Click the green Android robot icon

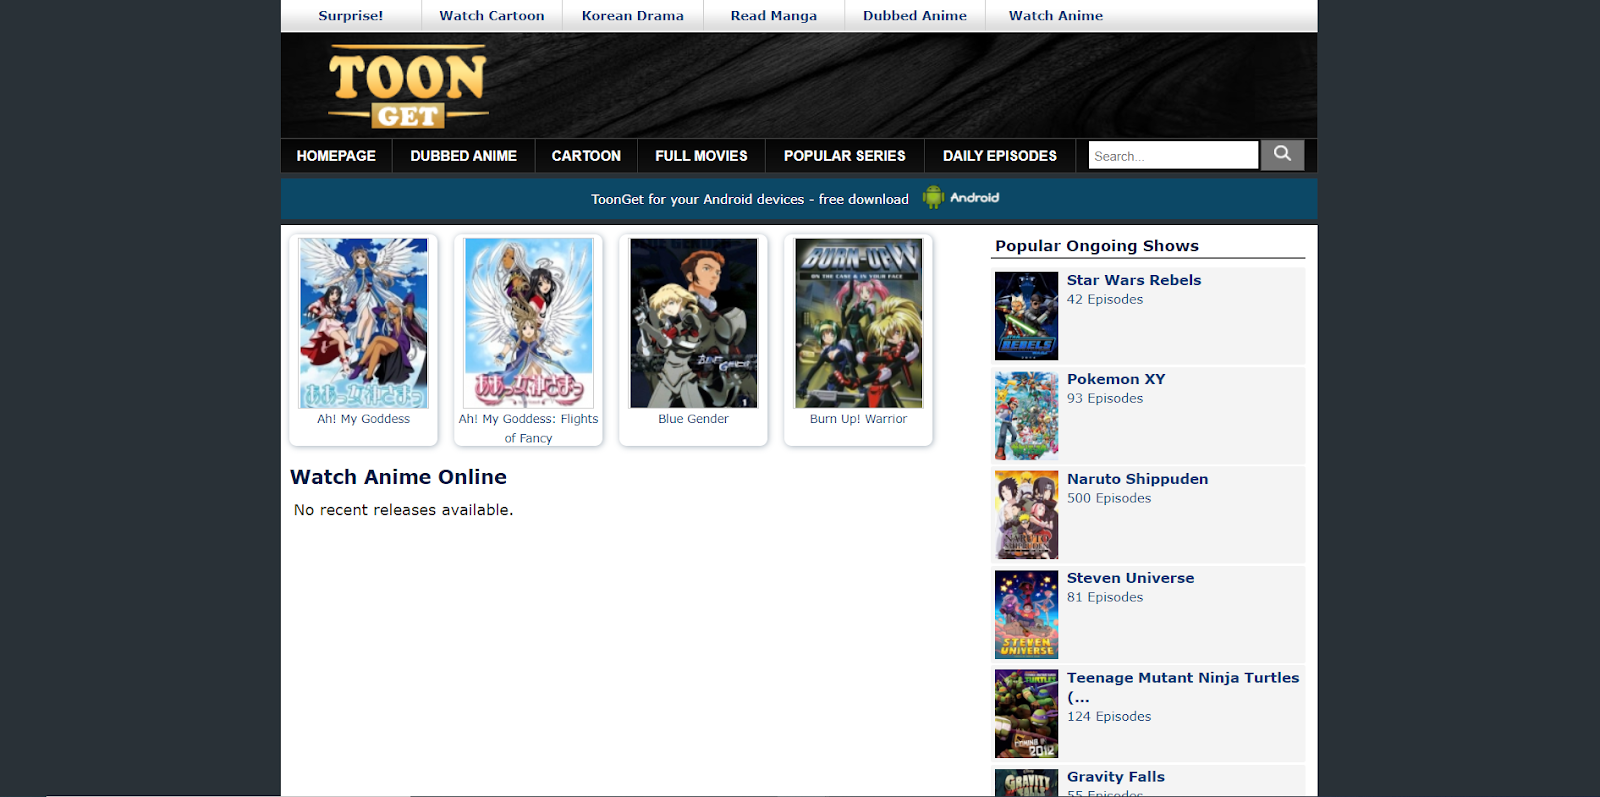pyautogui.click(x=933, y=197)
